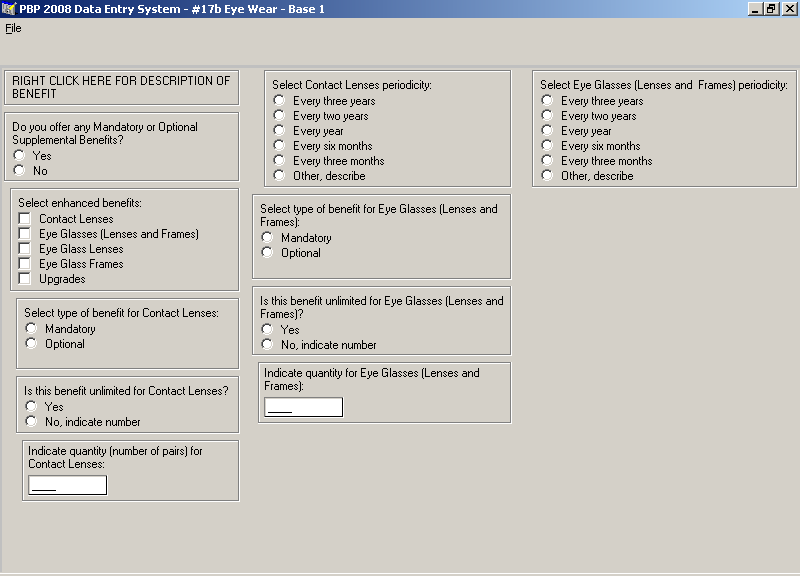Select Every year for Contact Lenses periodicity
Screen dimensions: 800x576
(279, 130)
